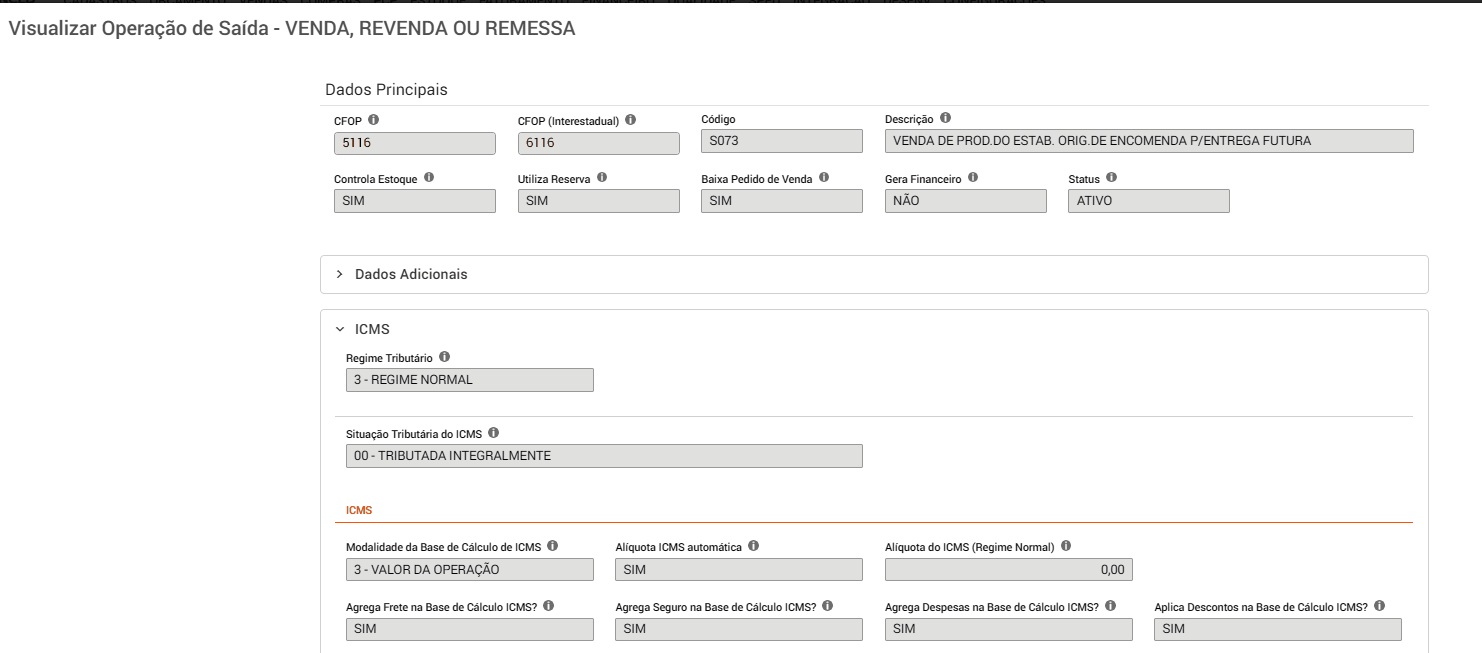Viewport: 1482px width, 653px height.
Task: Open the Regime Tributário field
Action: pos(469,380)
